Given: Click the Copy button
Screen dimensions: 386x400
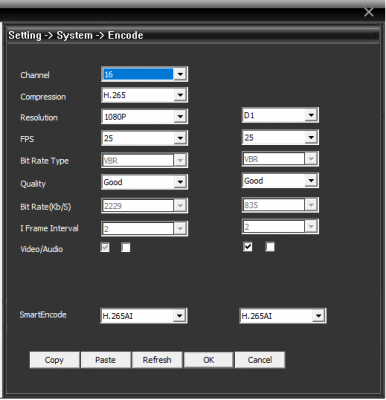Looking at the screenshot, I should coord(54,360).
